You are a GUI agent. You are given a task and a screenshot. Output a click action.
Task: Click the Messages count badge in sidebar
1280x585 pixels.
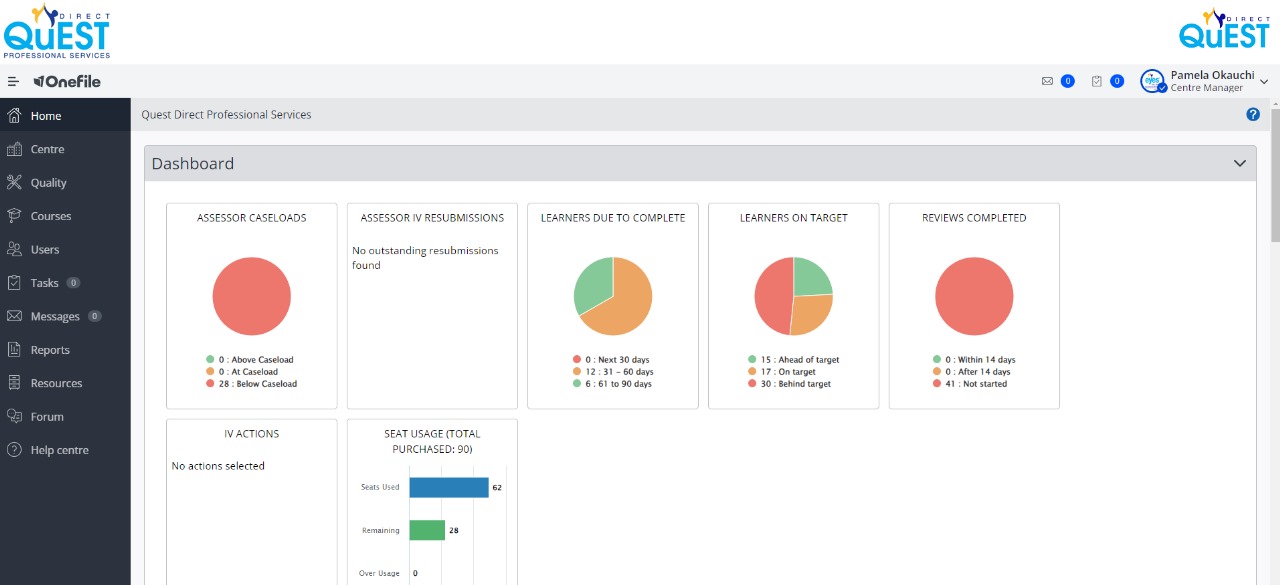tap(95, 316)
